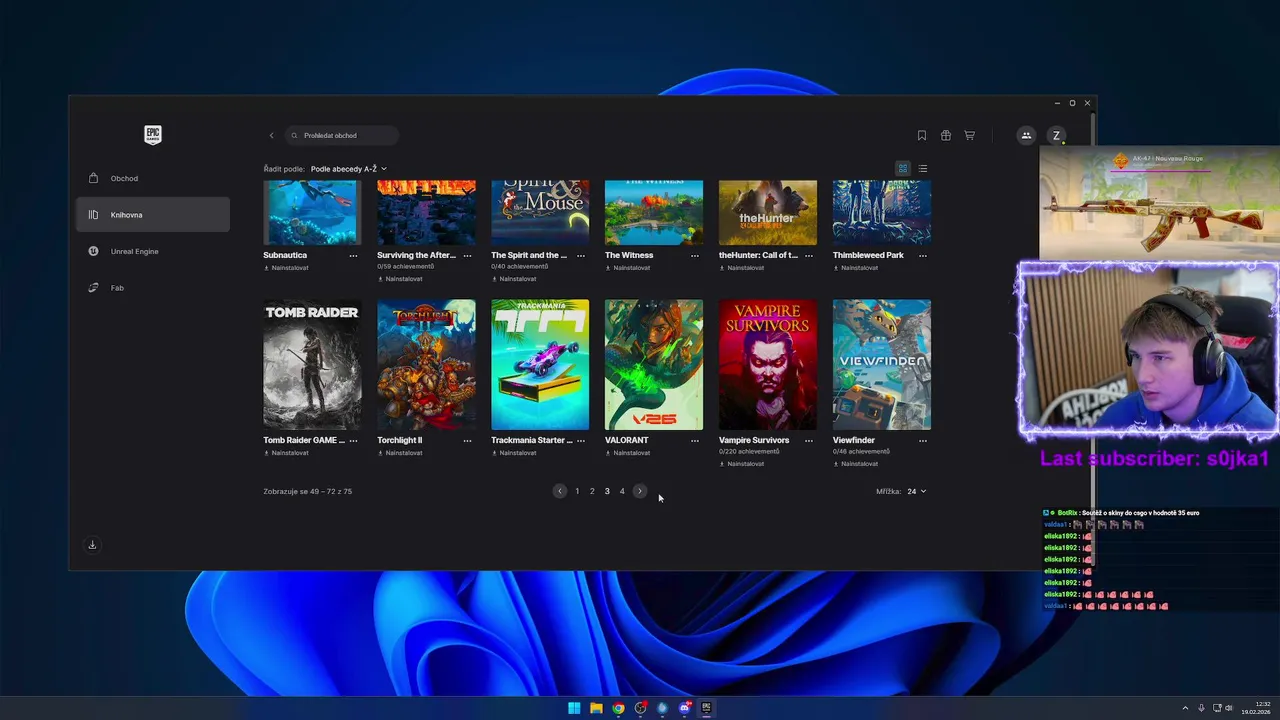
Task: Open options menu for Tomb Raider
Action: click(353, 441)
